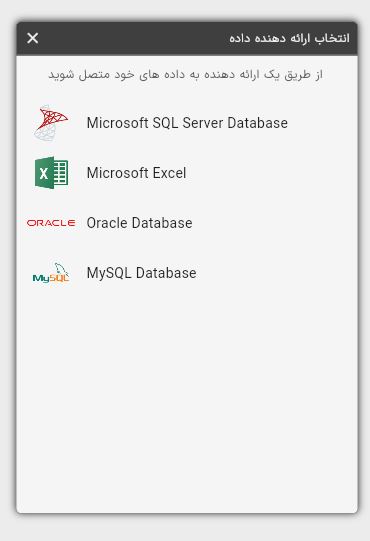The image size is (370, 541).
Task: Click the red Oracle logo
Action: (51, 223)
